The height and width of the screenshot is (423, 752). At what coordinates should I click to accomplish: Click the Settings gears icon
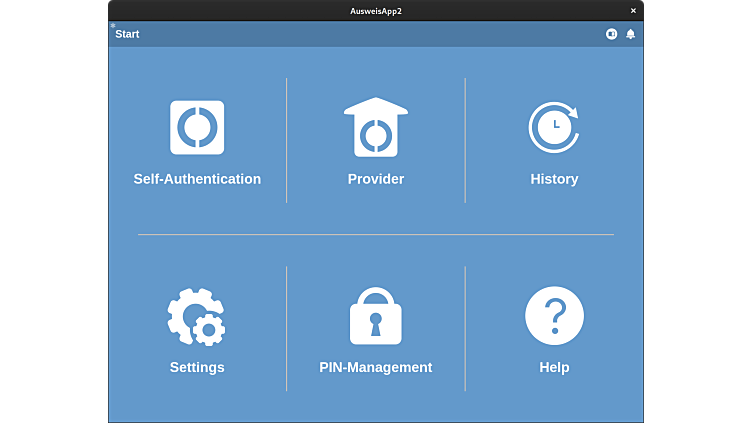197,316
